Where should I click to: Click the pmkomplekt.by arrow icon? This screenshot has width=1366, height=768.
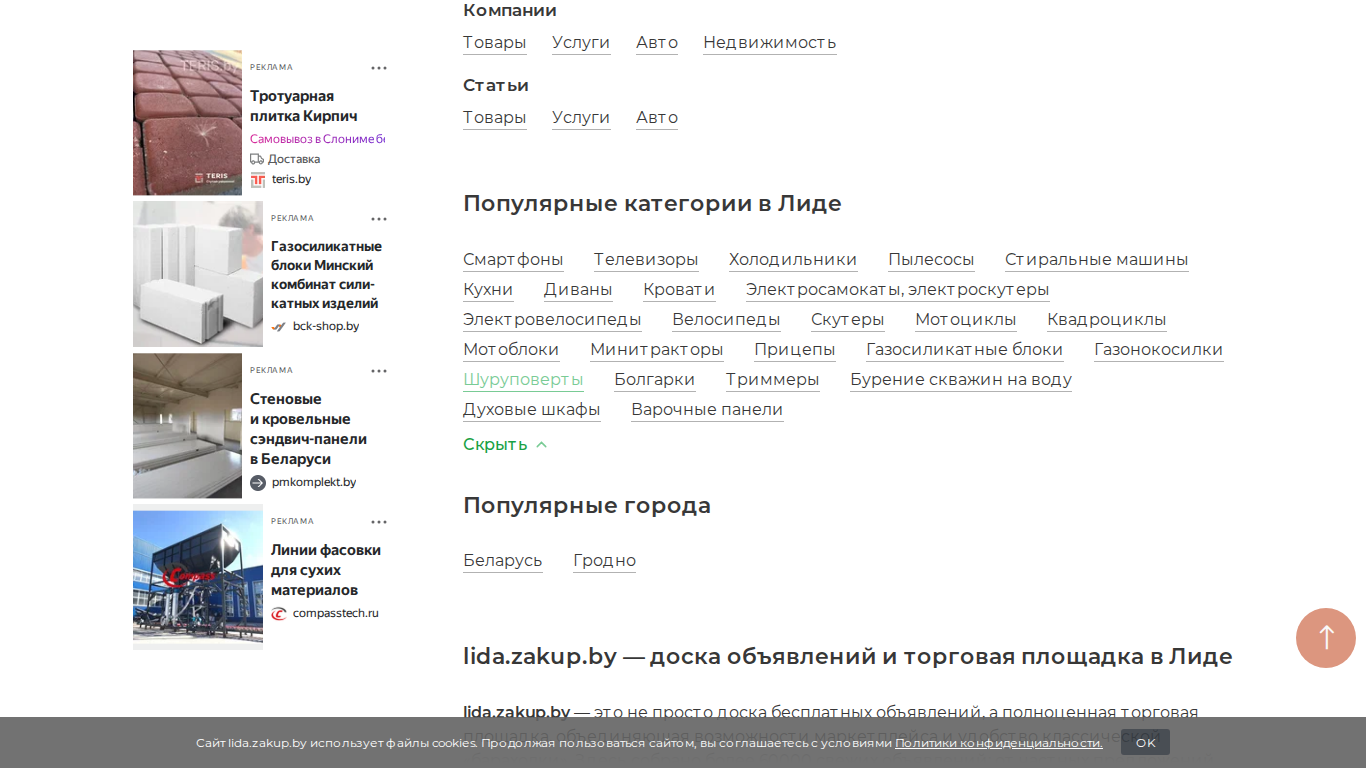(258, 483)
